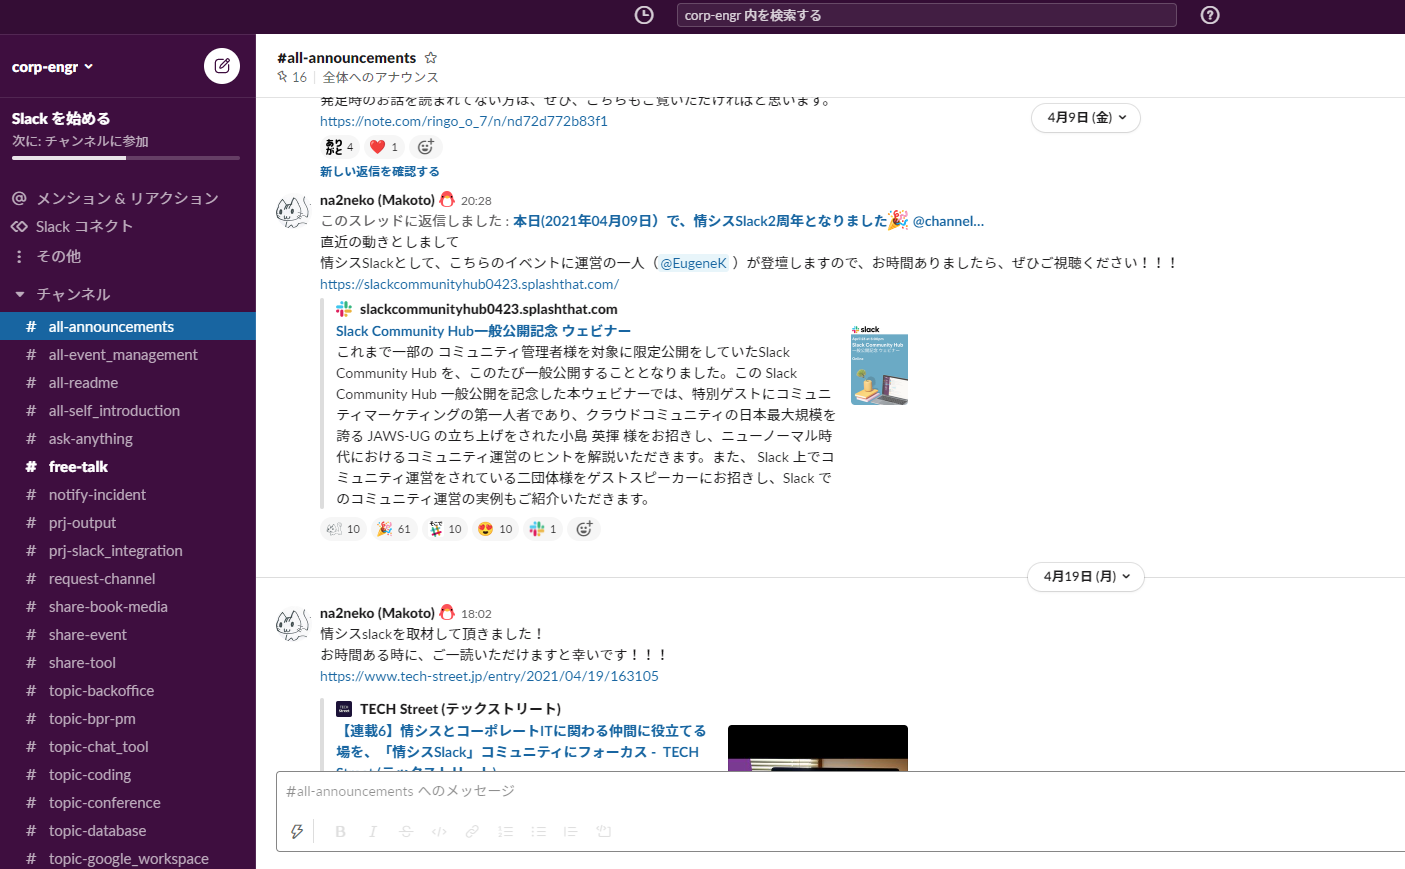Click the confetti reaction showing 10
This screenshot has height=869, width=1405.
445,529
